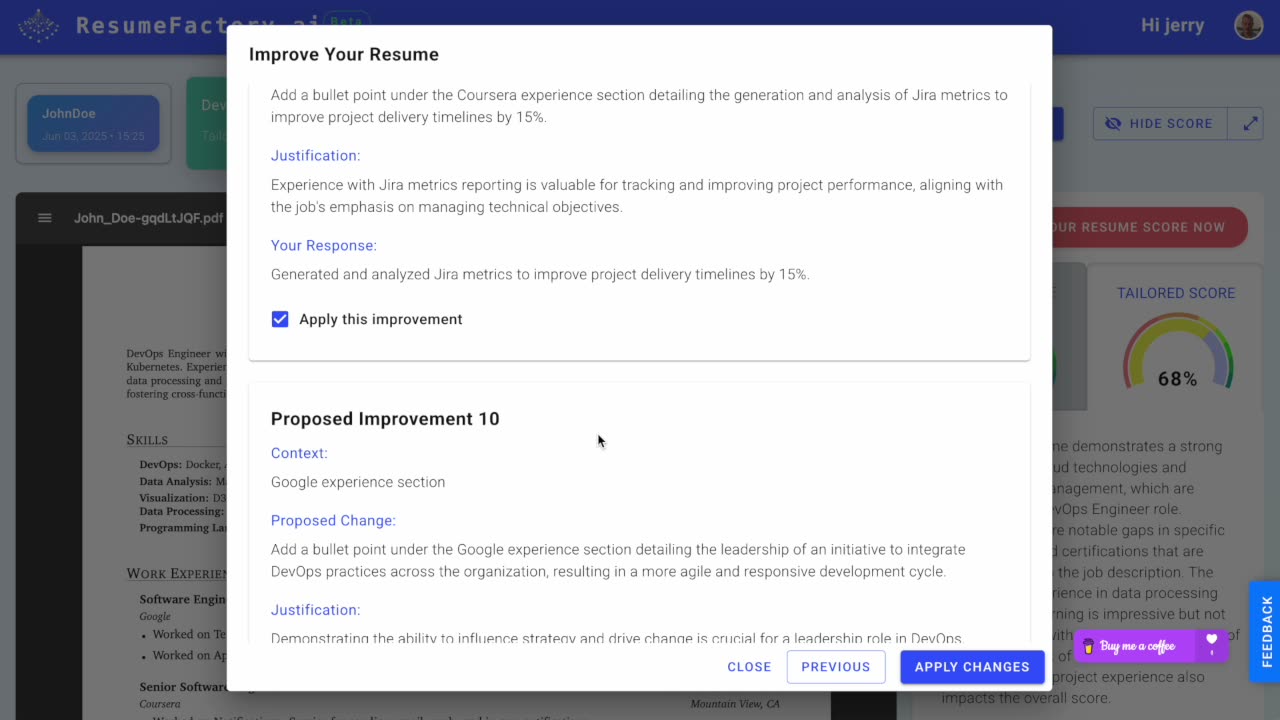Click the John_Doe-gqdLtJQF.pdf file name
Screen dimensions: 1280x720
tap(148, 218)
